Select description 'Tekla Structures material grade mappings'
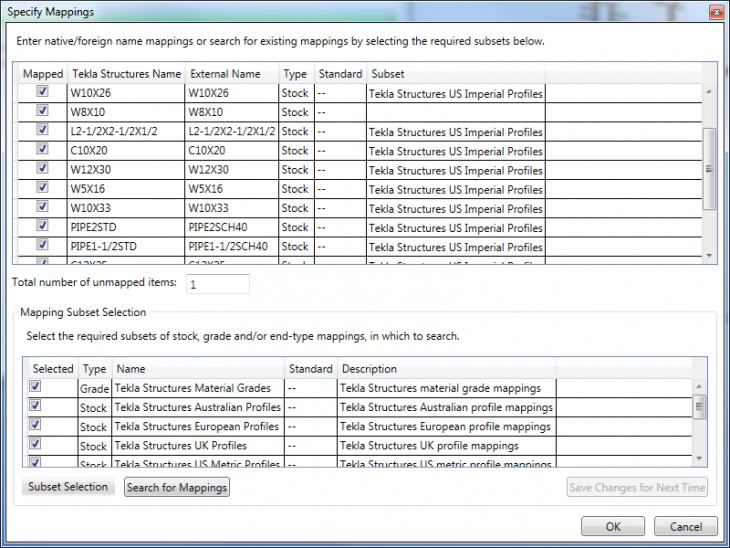Viewport: 730px width, 548px height. coord(446,388)
